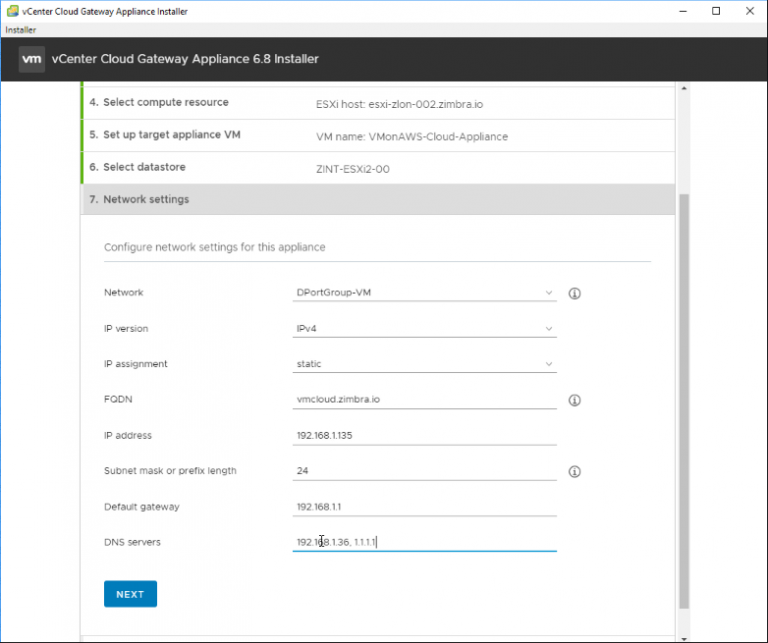Click the scrollbar up arrow

click(x=684, y=89)
